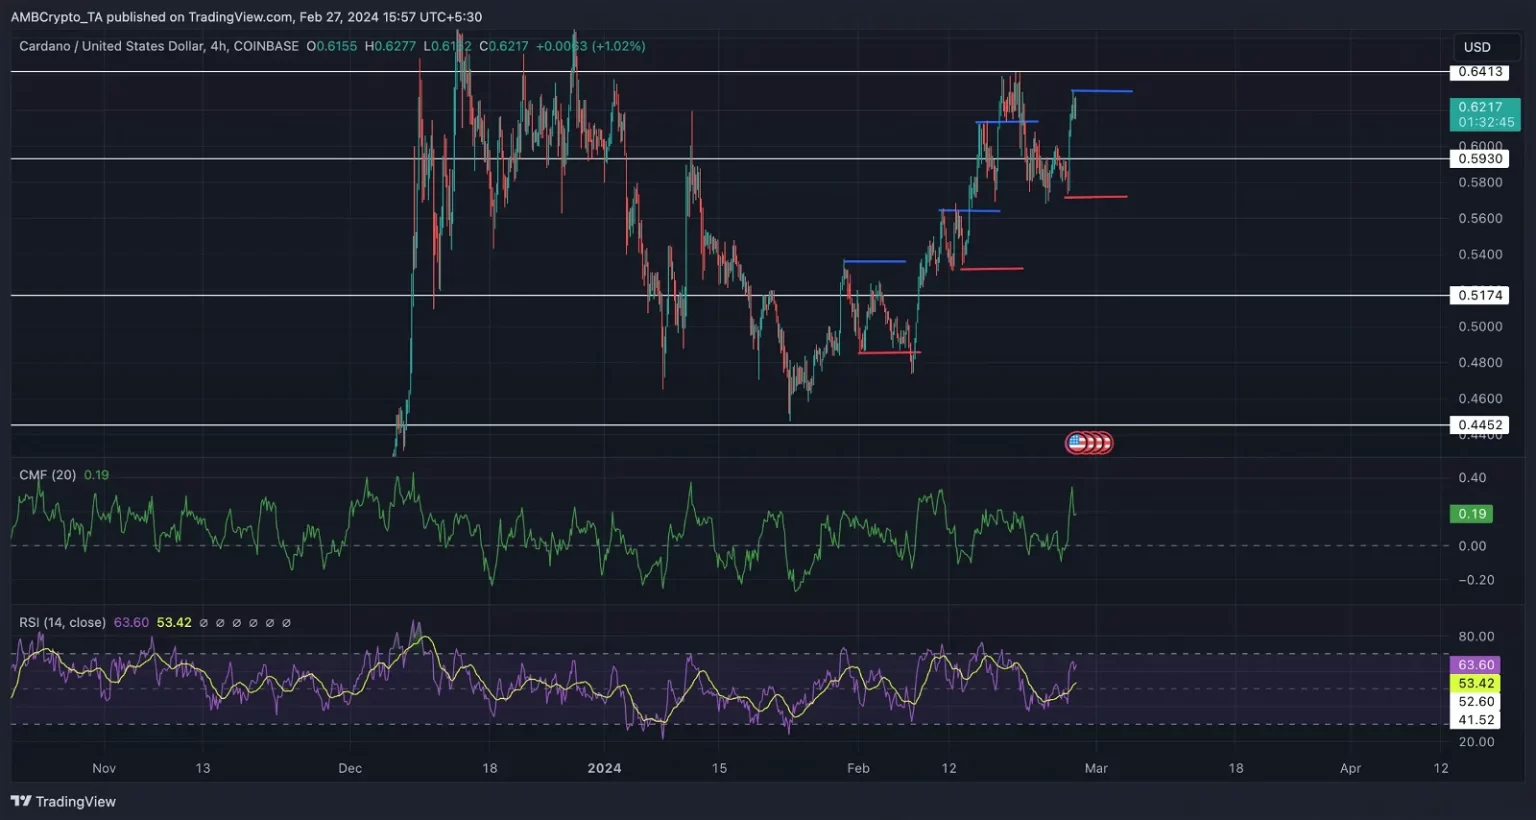Click the 0.5930 horizontal line price label
The height and width of the screenshot is (820, 1536).
(x=1479, y=159)
